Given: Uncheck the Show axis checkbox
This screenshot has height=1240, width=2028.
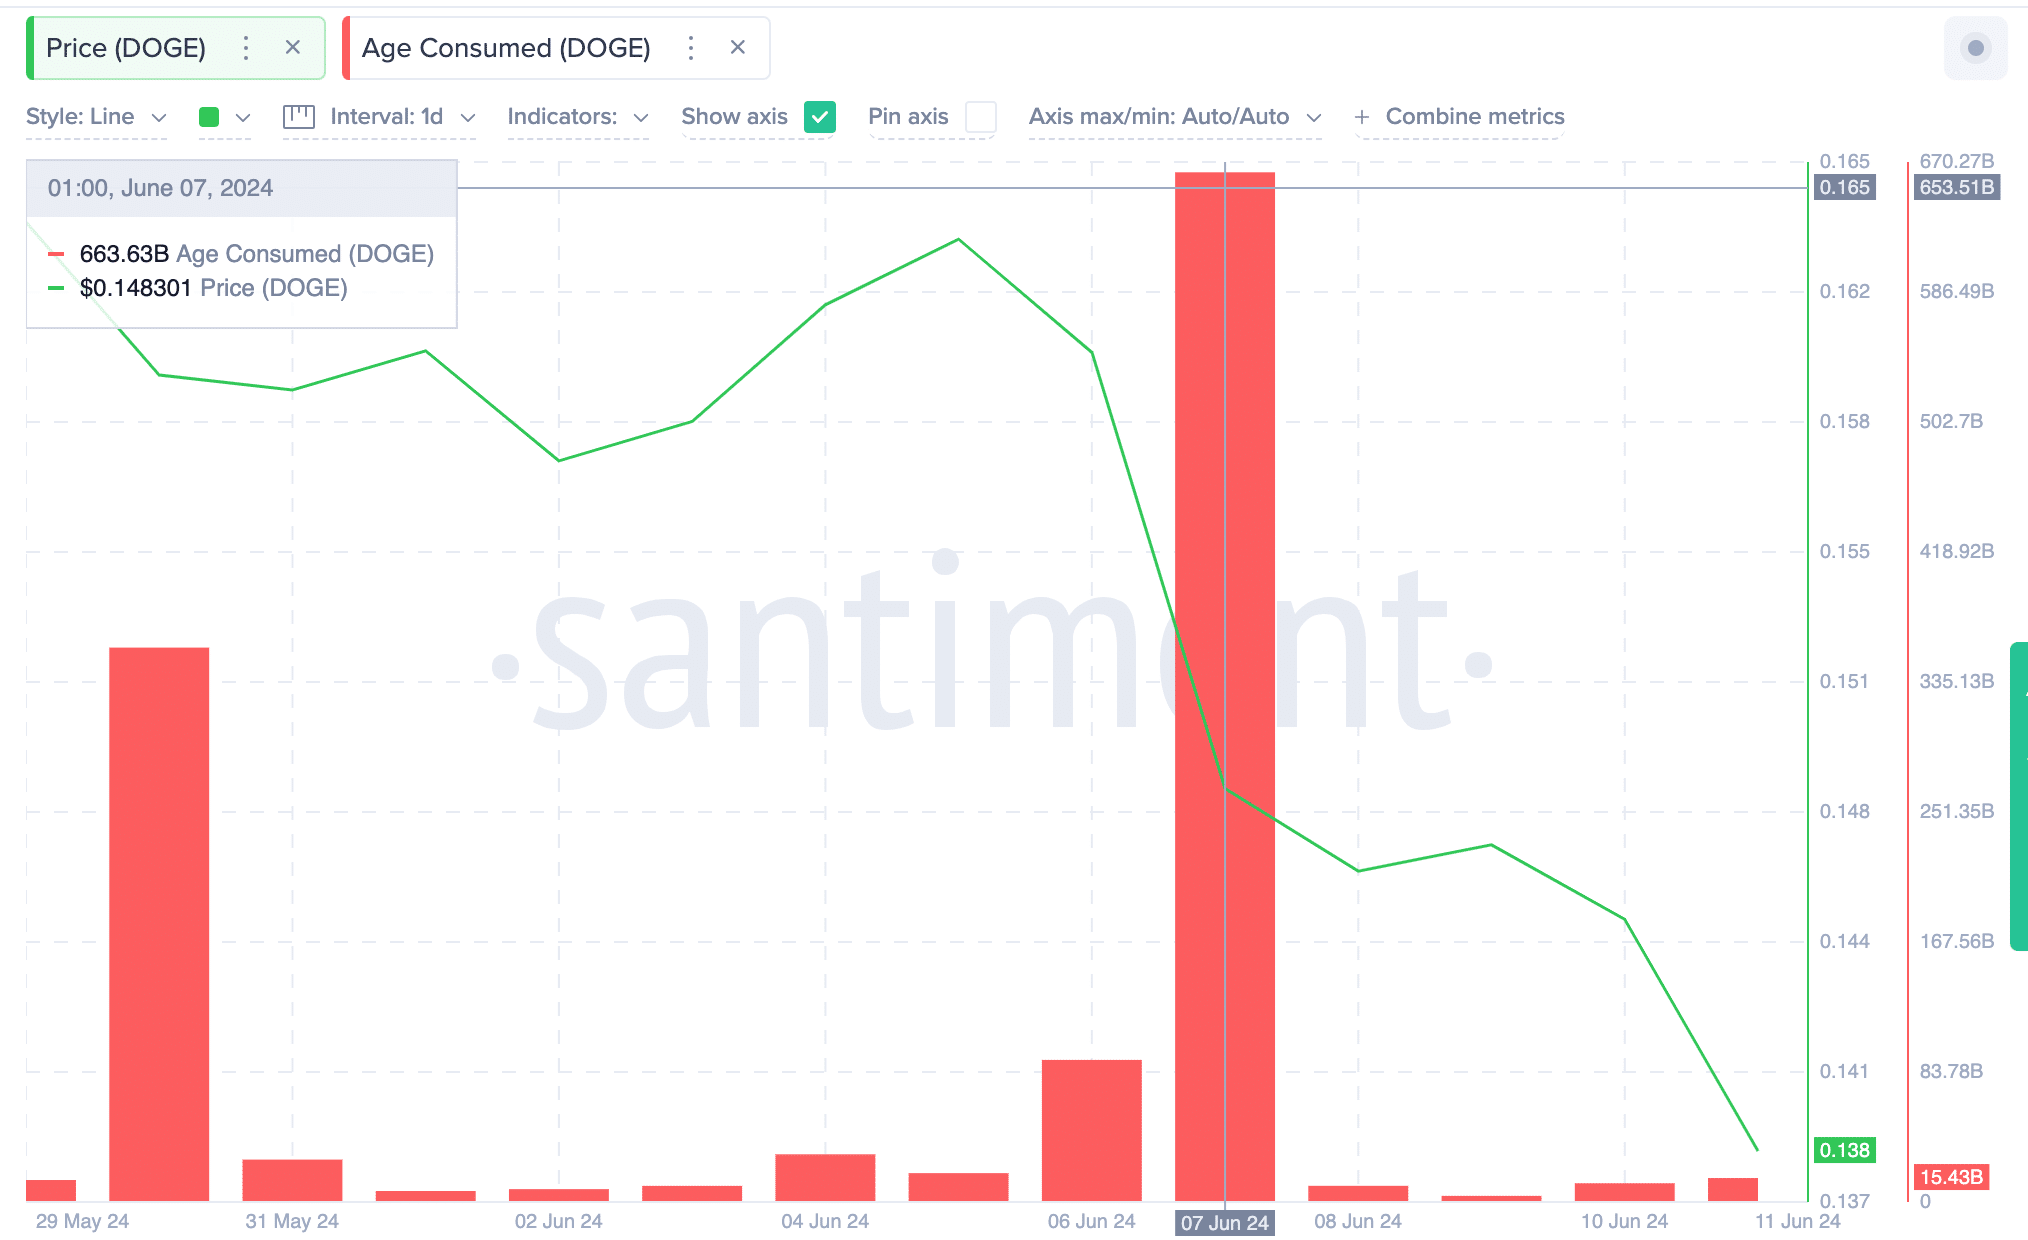Looking at the screenshot, I should [x=820, y=117].
